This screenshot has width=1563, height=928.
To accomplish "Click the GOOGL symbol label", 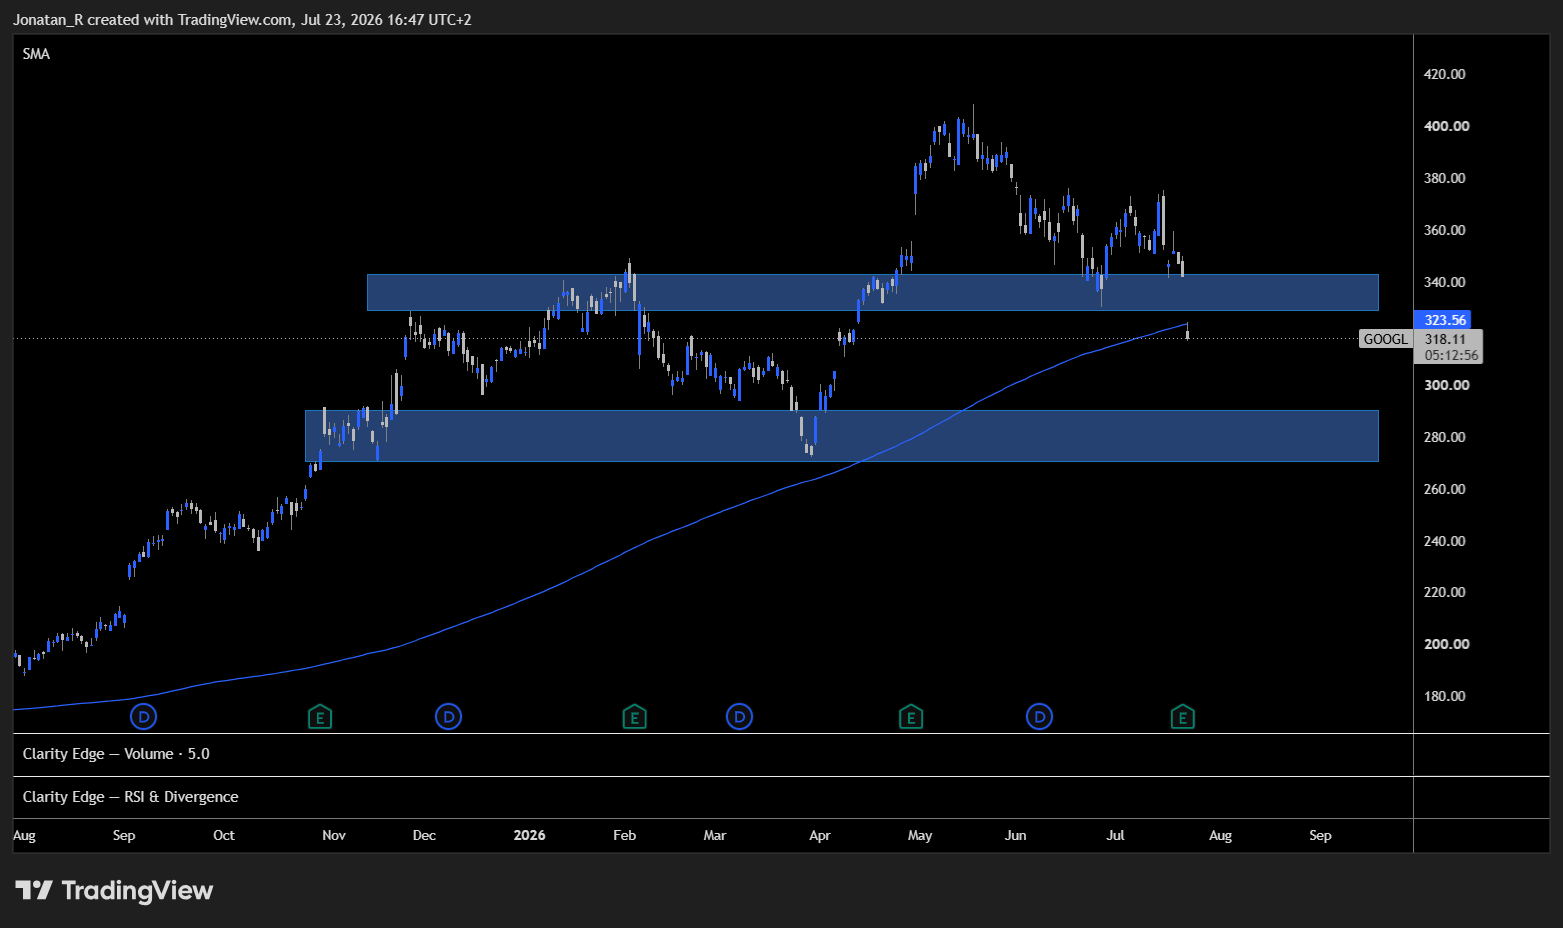I will coord(1386,339).
